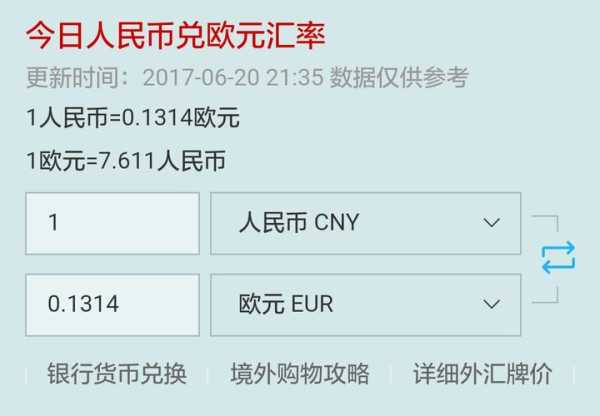The height and width of the screenshot is (416, 600).
Task: Click the red 今日人民币兑欧元汇率 heading
Action: click(x=176, y=36)
